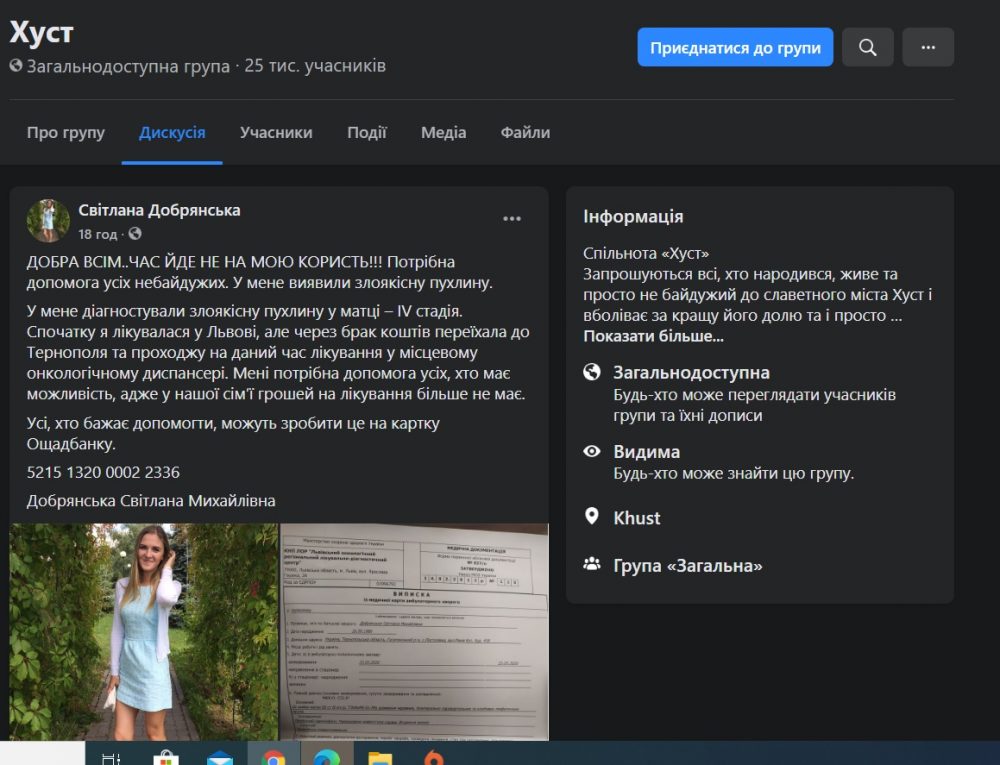Screen dimensions: 1000x765
Task: Click the author's profile picture avatar
Action: coord(48,221)
